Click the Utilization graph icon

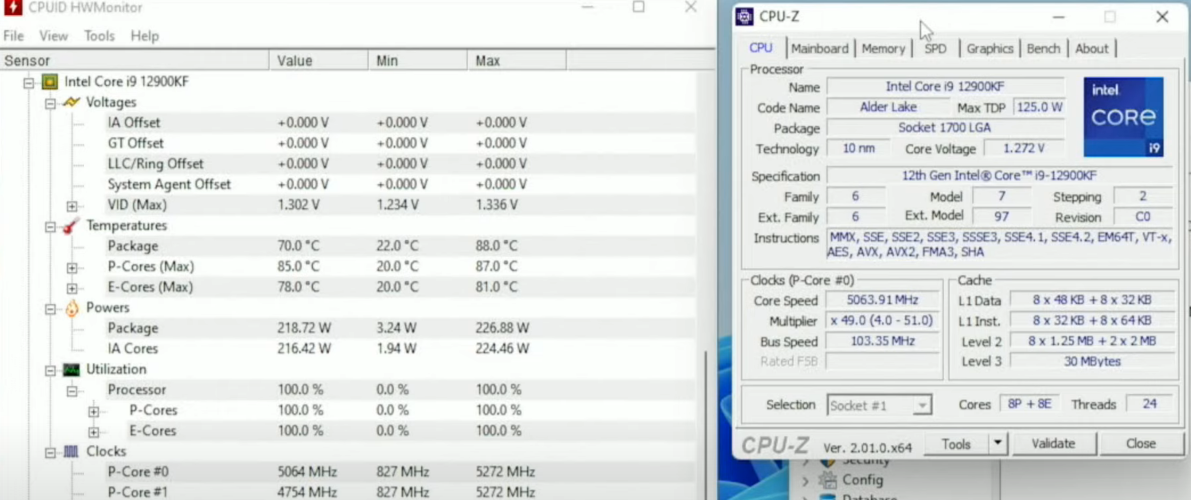(x=71, y=369)
